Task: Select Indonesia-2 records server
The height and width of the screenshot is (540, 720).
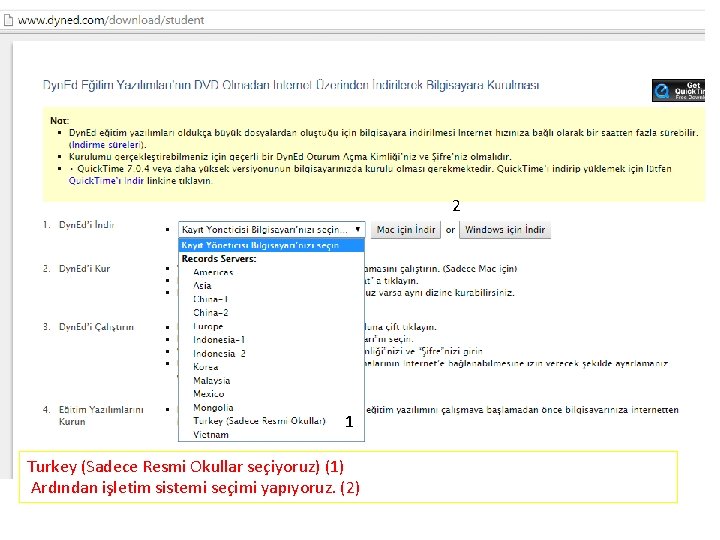Action: (x=219, y=354)
